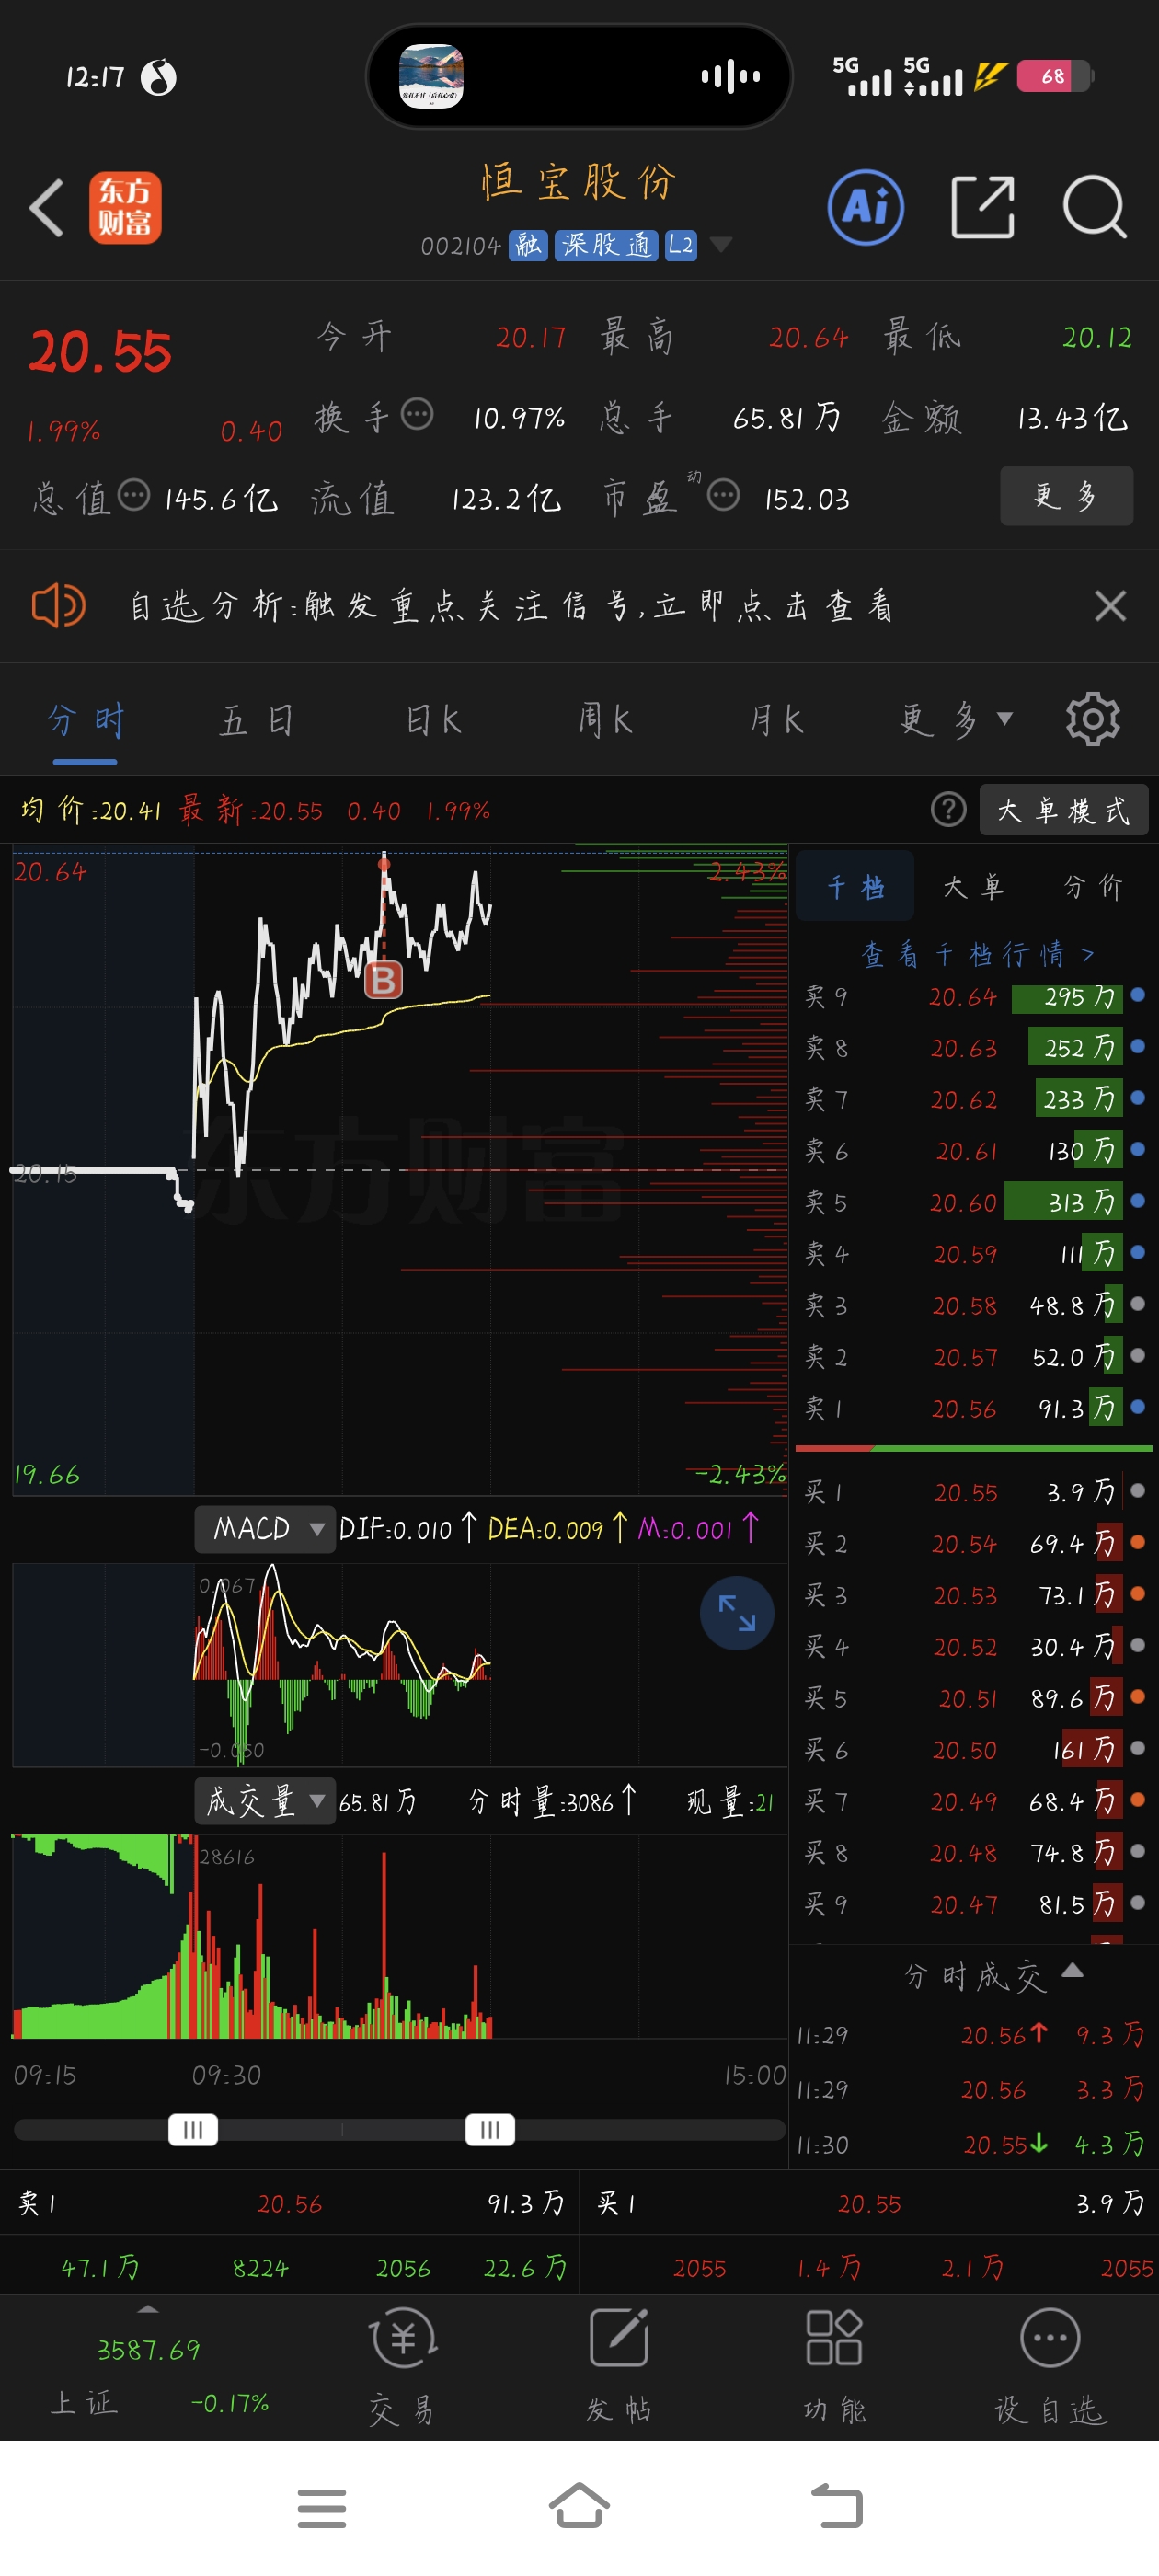
Task: Switch to 分价 tab
Action: click(1092, 886)
